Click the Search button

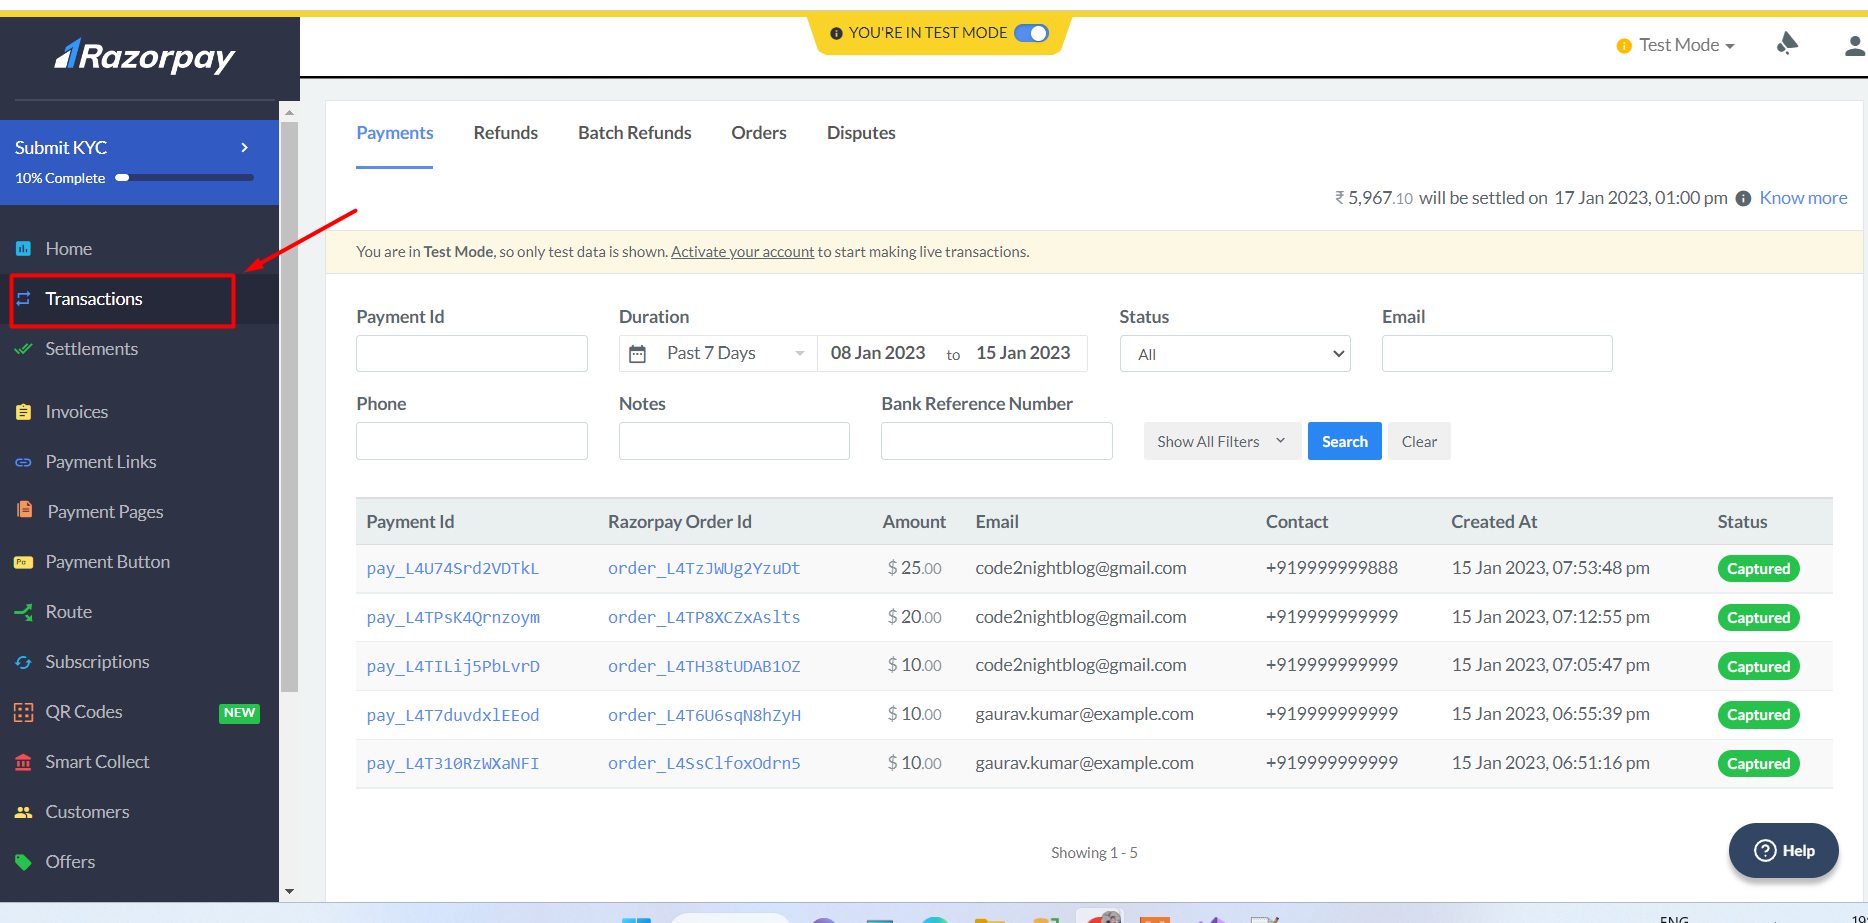(x=1345, y=441)
